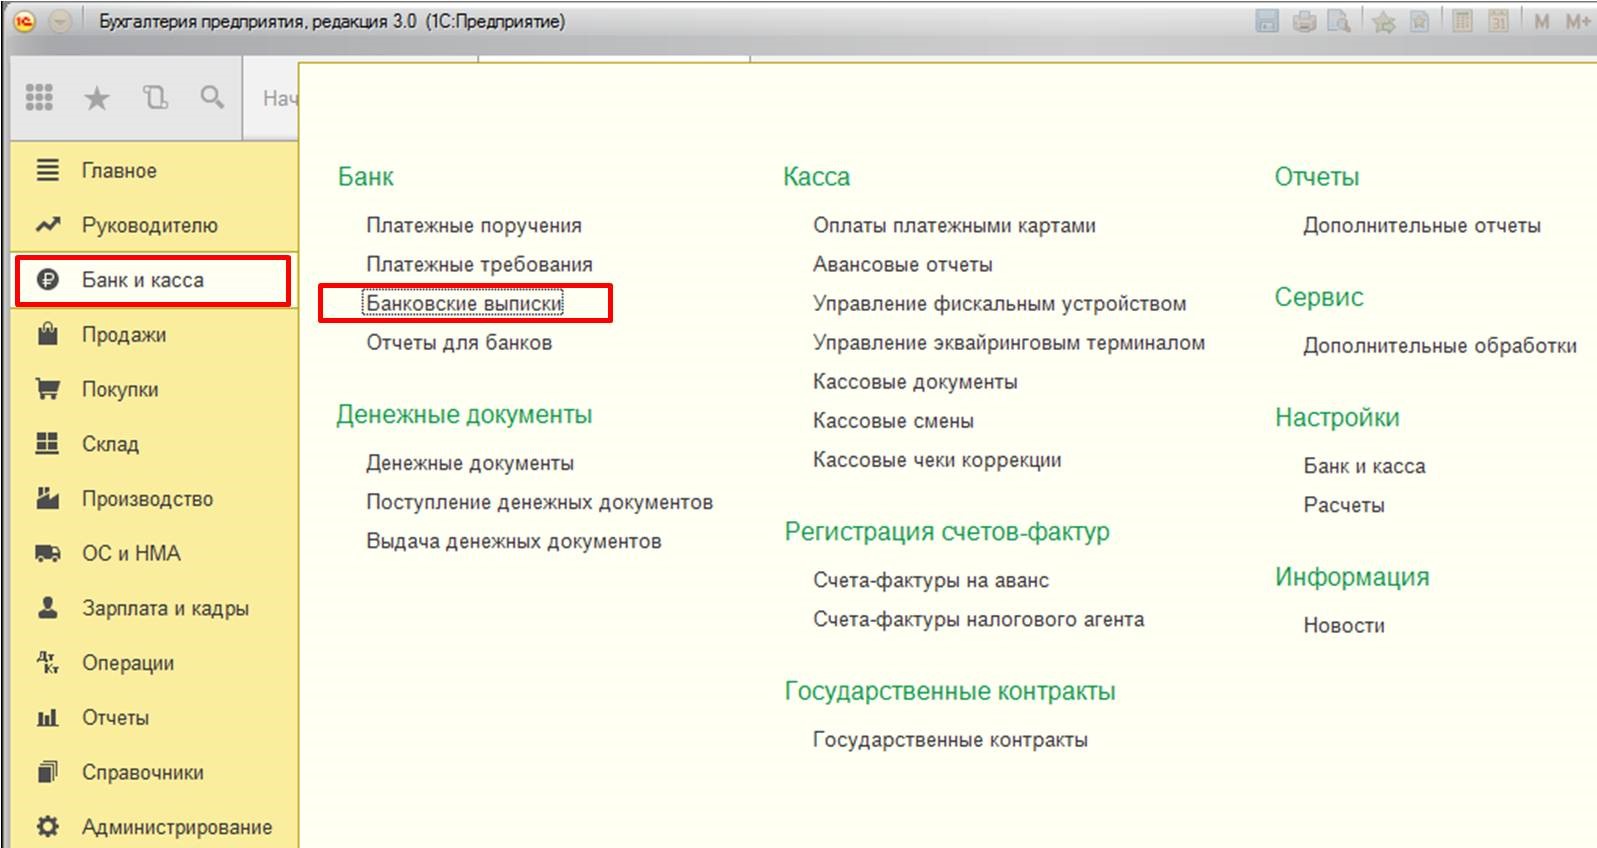Open Зарплата и кадры section
1597x848 pixels.
(165, 608)
